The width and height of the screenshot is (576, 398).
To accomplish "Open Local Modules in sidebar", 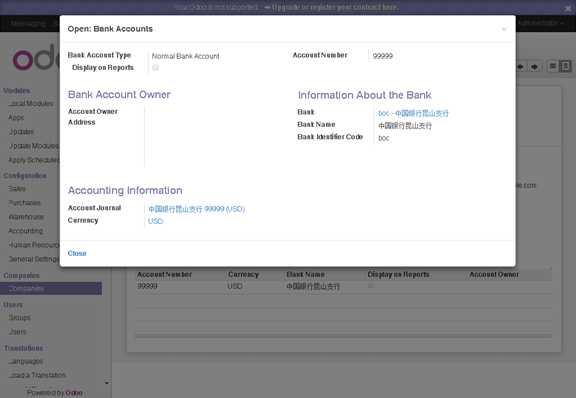I will coord(31,104).
